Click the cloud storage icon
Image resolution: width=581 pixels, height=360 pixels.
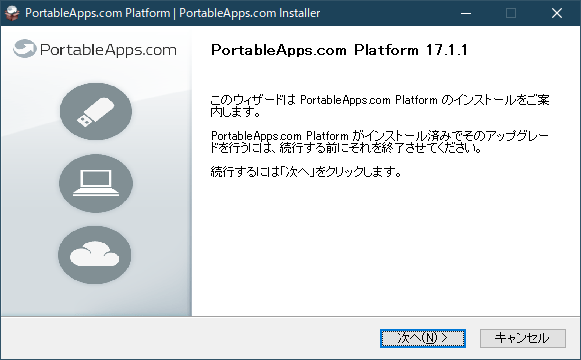(x=95, y=255)
